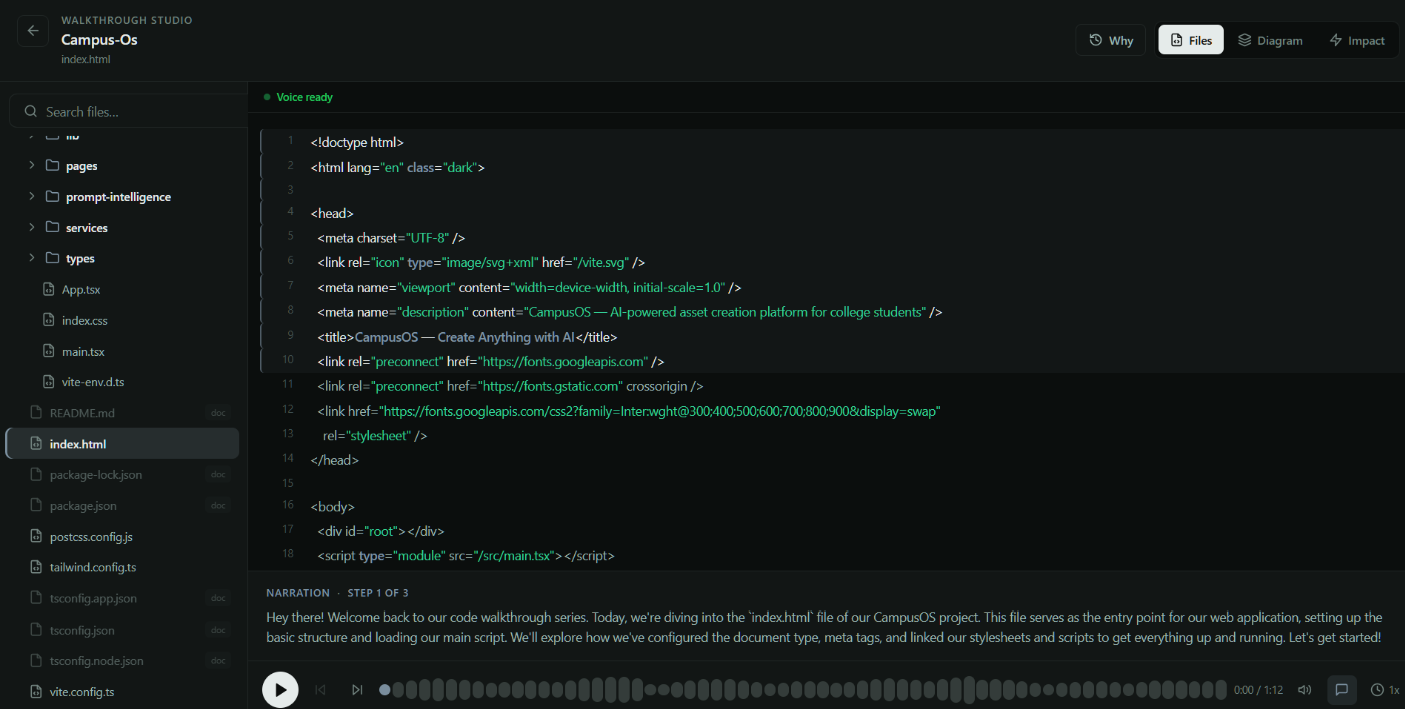The height and width of the screenshot is (709, 1405).
Task: Click the main.tsx file icon
Action: (48, 352)
